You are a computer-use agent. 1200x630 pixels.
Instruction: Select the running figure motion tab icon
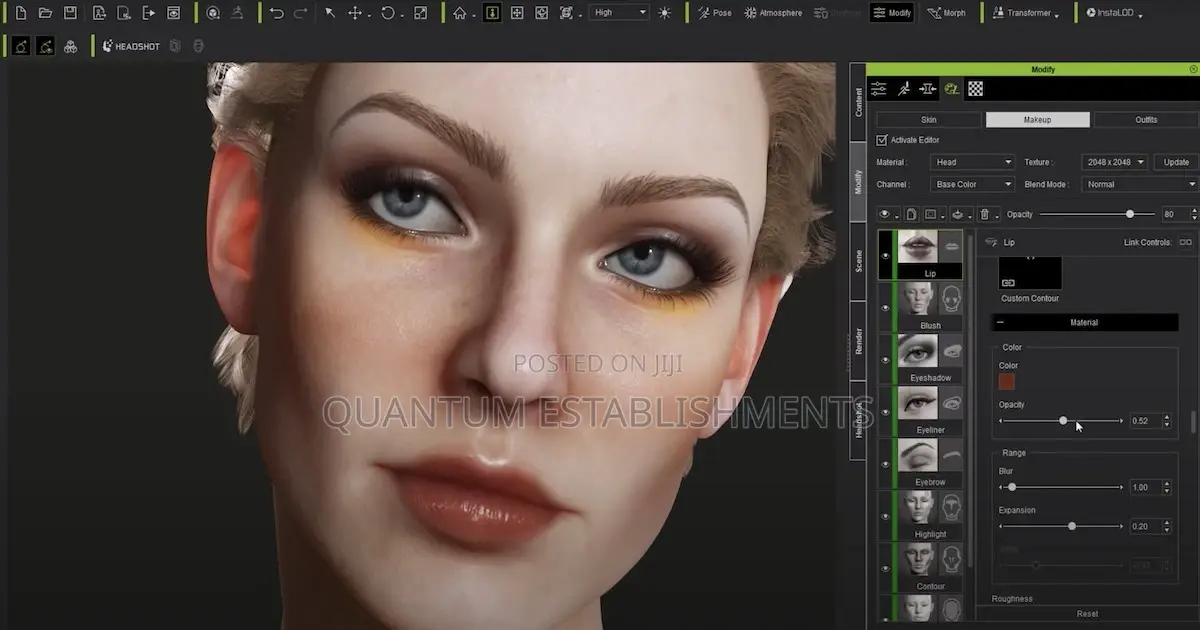[x=904, y=89]
